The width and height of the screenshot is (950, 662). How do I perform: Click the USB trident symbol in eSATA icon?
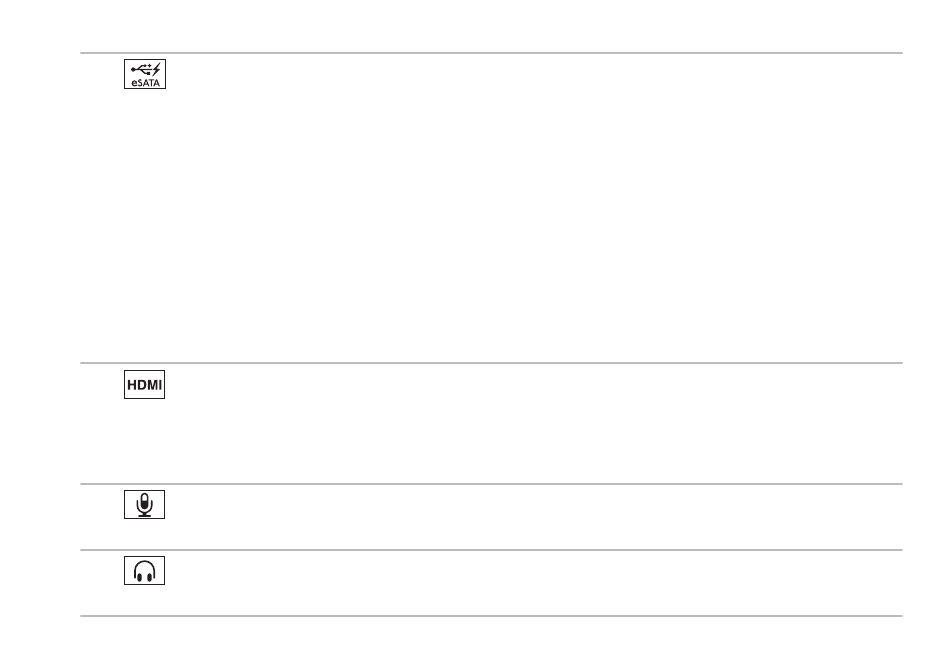click(x=141, y=69)
